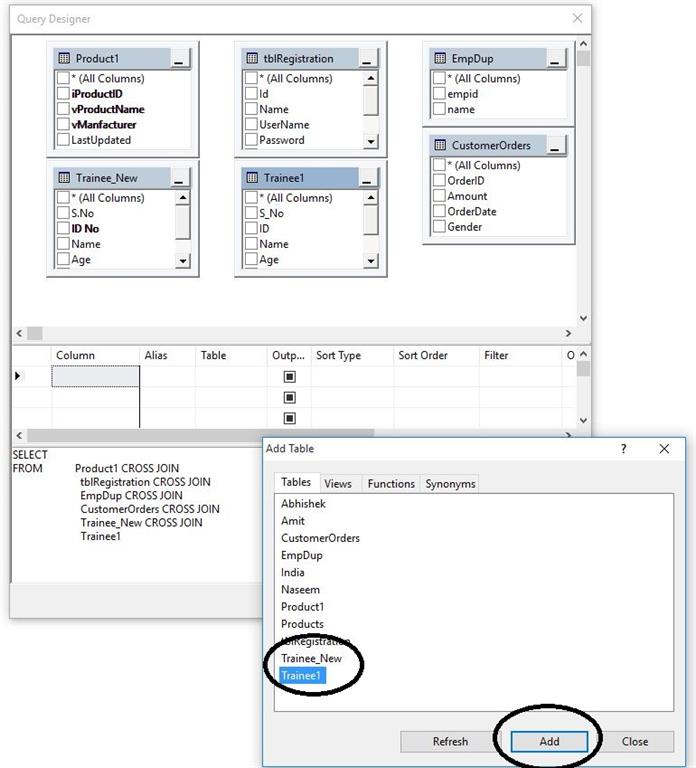Check Gender in CustomerOrders
696x768 pixels.
439,227
